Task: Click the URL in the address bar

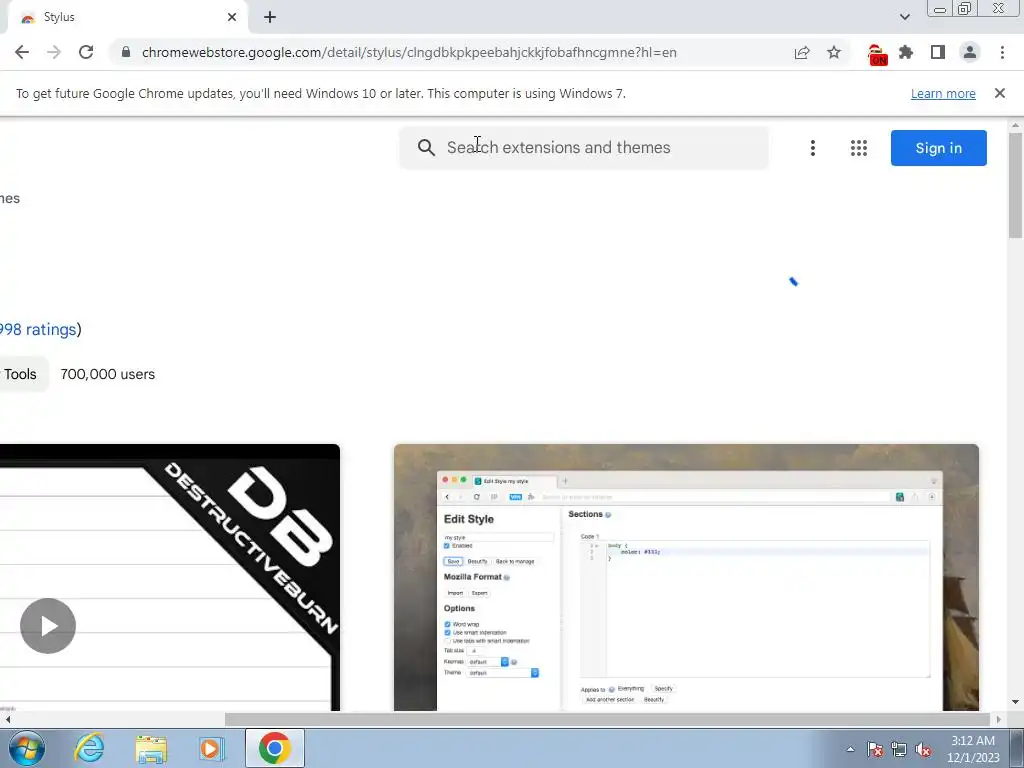Action: (409, 52)
